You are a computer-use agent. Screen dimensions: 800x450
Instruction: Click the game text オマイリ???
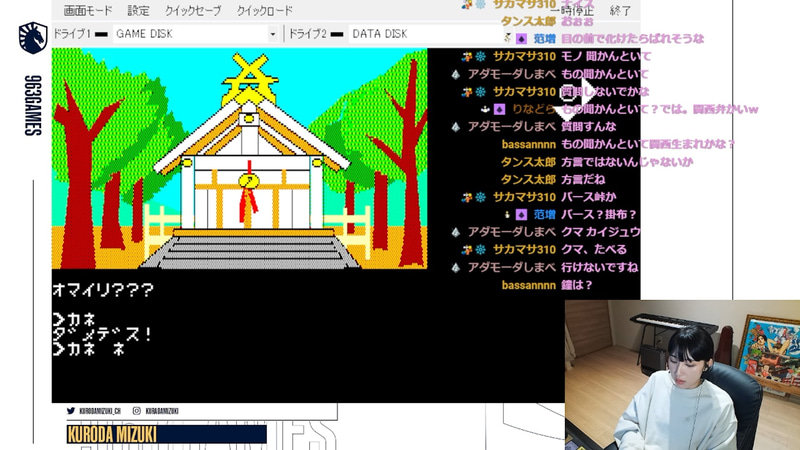(x=103, y=290)
